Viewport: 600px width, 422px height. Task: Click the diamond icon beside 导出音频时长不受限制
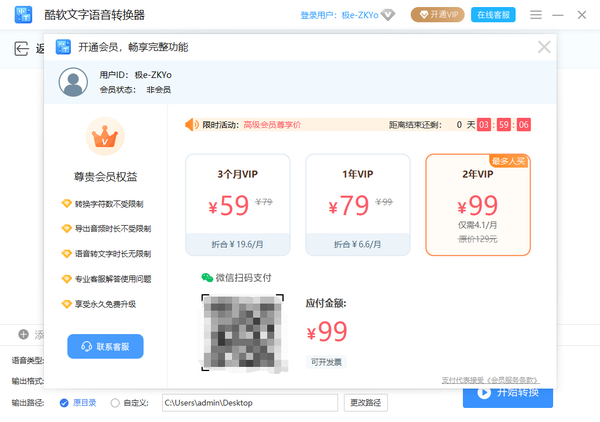(67, 229)
